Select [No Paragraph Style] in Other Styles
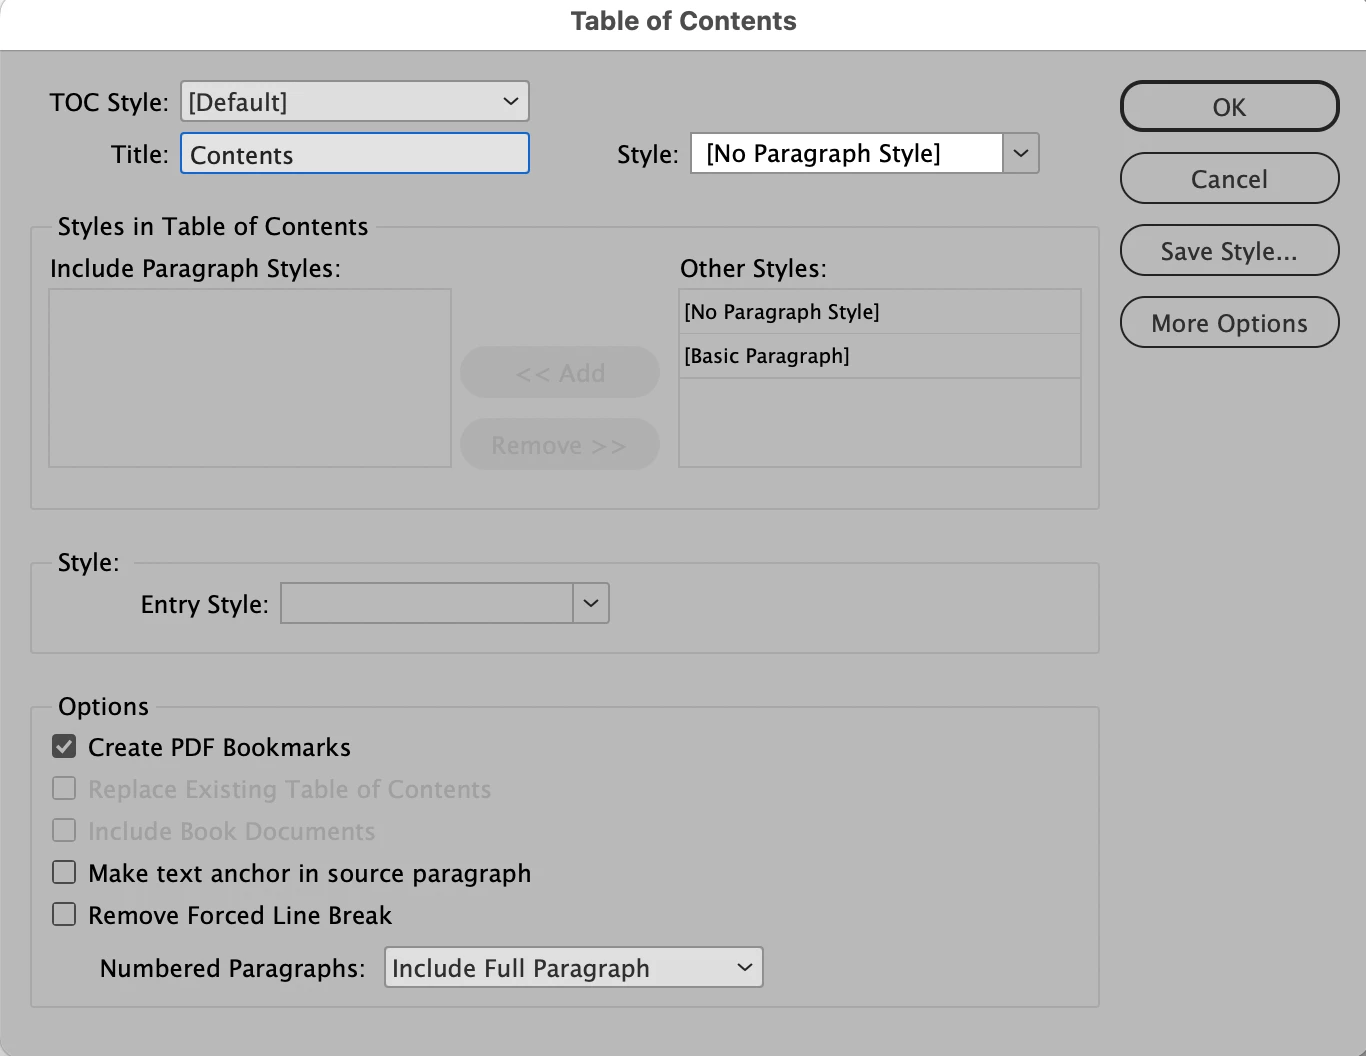This screenshot has width=1366, height=1056. tap(879, 312)
